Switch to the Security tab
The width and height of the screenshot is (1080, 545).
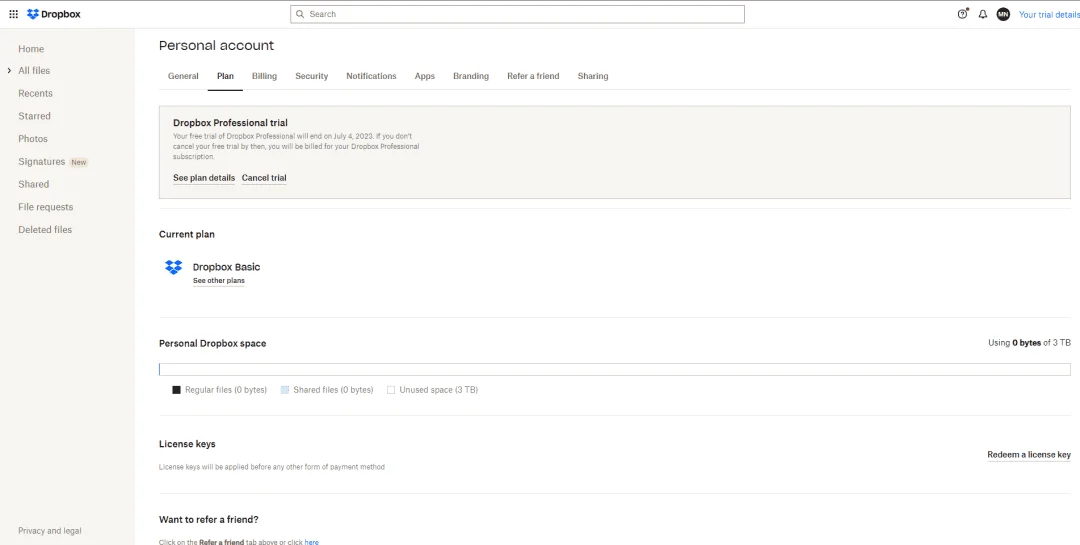(x=311, y=76)
